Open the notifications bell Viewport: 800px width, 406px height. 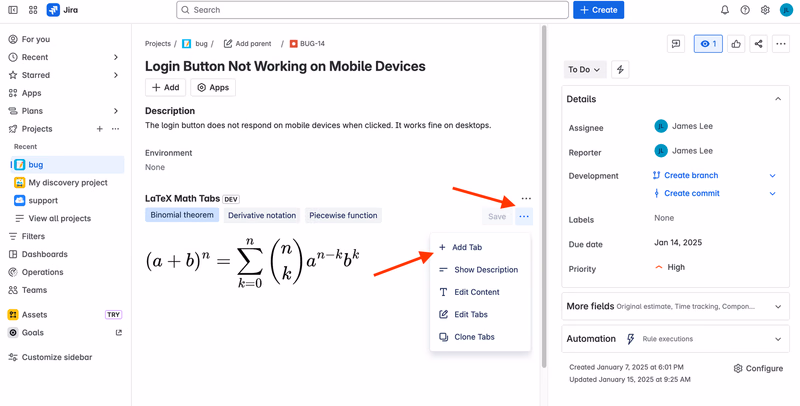click(x=725, y=10)
